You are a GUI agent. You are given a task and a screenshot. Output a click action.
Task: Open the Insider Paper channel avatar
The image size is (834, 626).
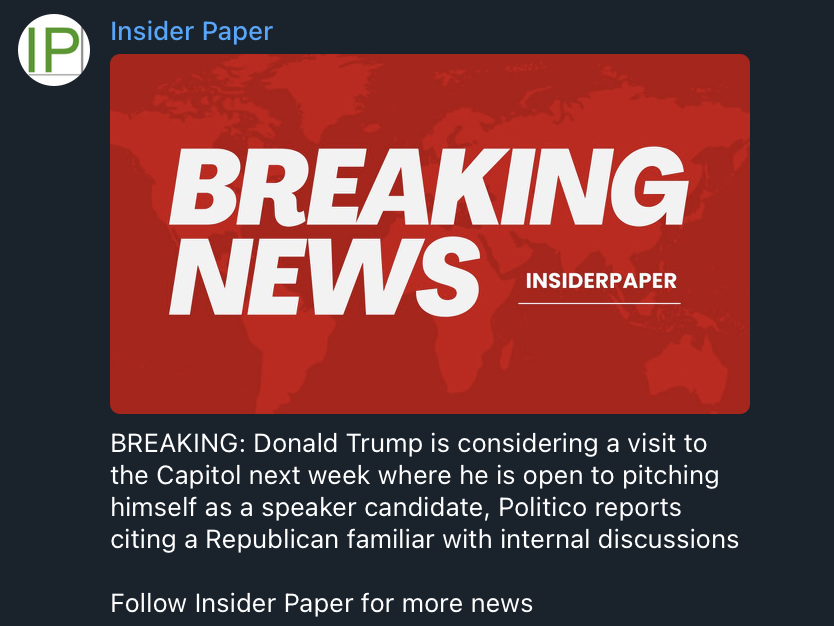pos(54,50)
